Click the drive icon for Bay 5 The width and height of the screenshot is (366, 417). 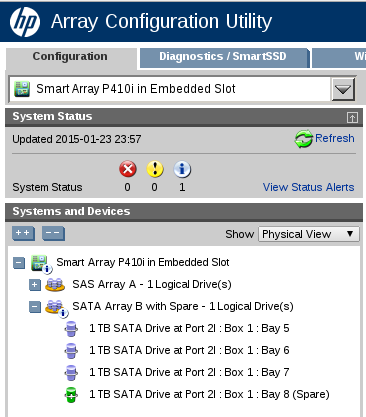coord(71,329)
